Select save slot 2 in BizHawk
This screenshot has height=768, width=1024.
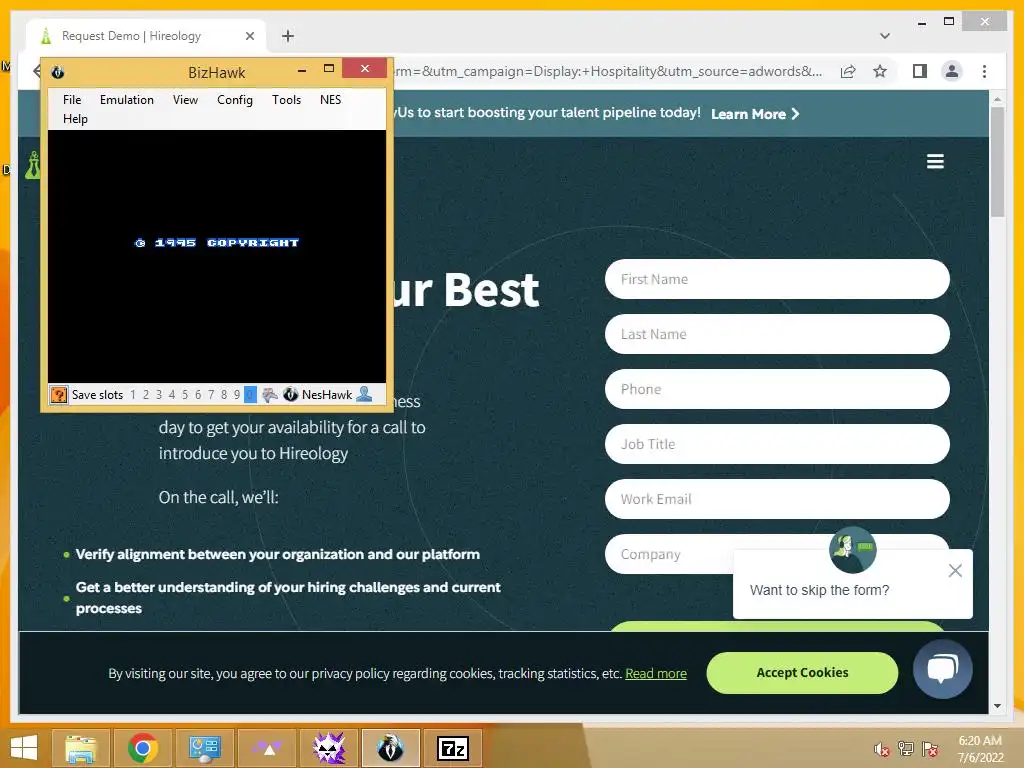[146, 394]
